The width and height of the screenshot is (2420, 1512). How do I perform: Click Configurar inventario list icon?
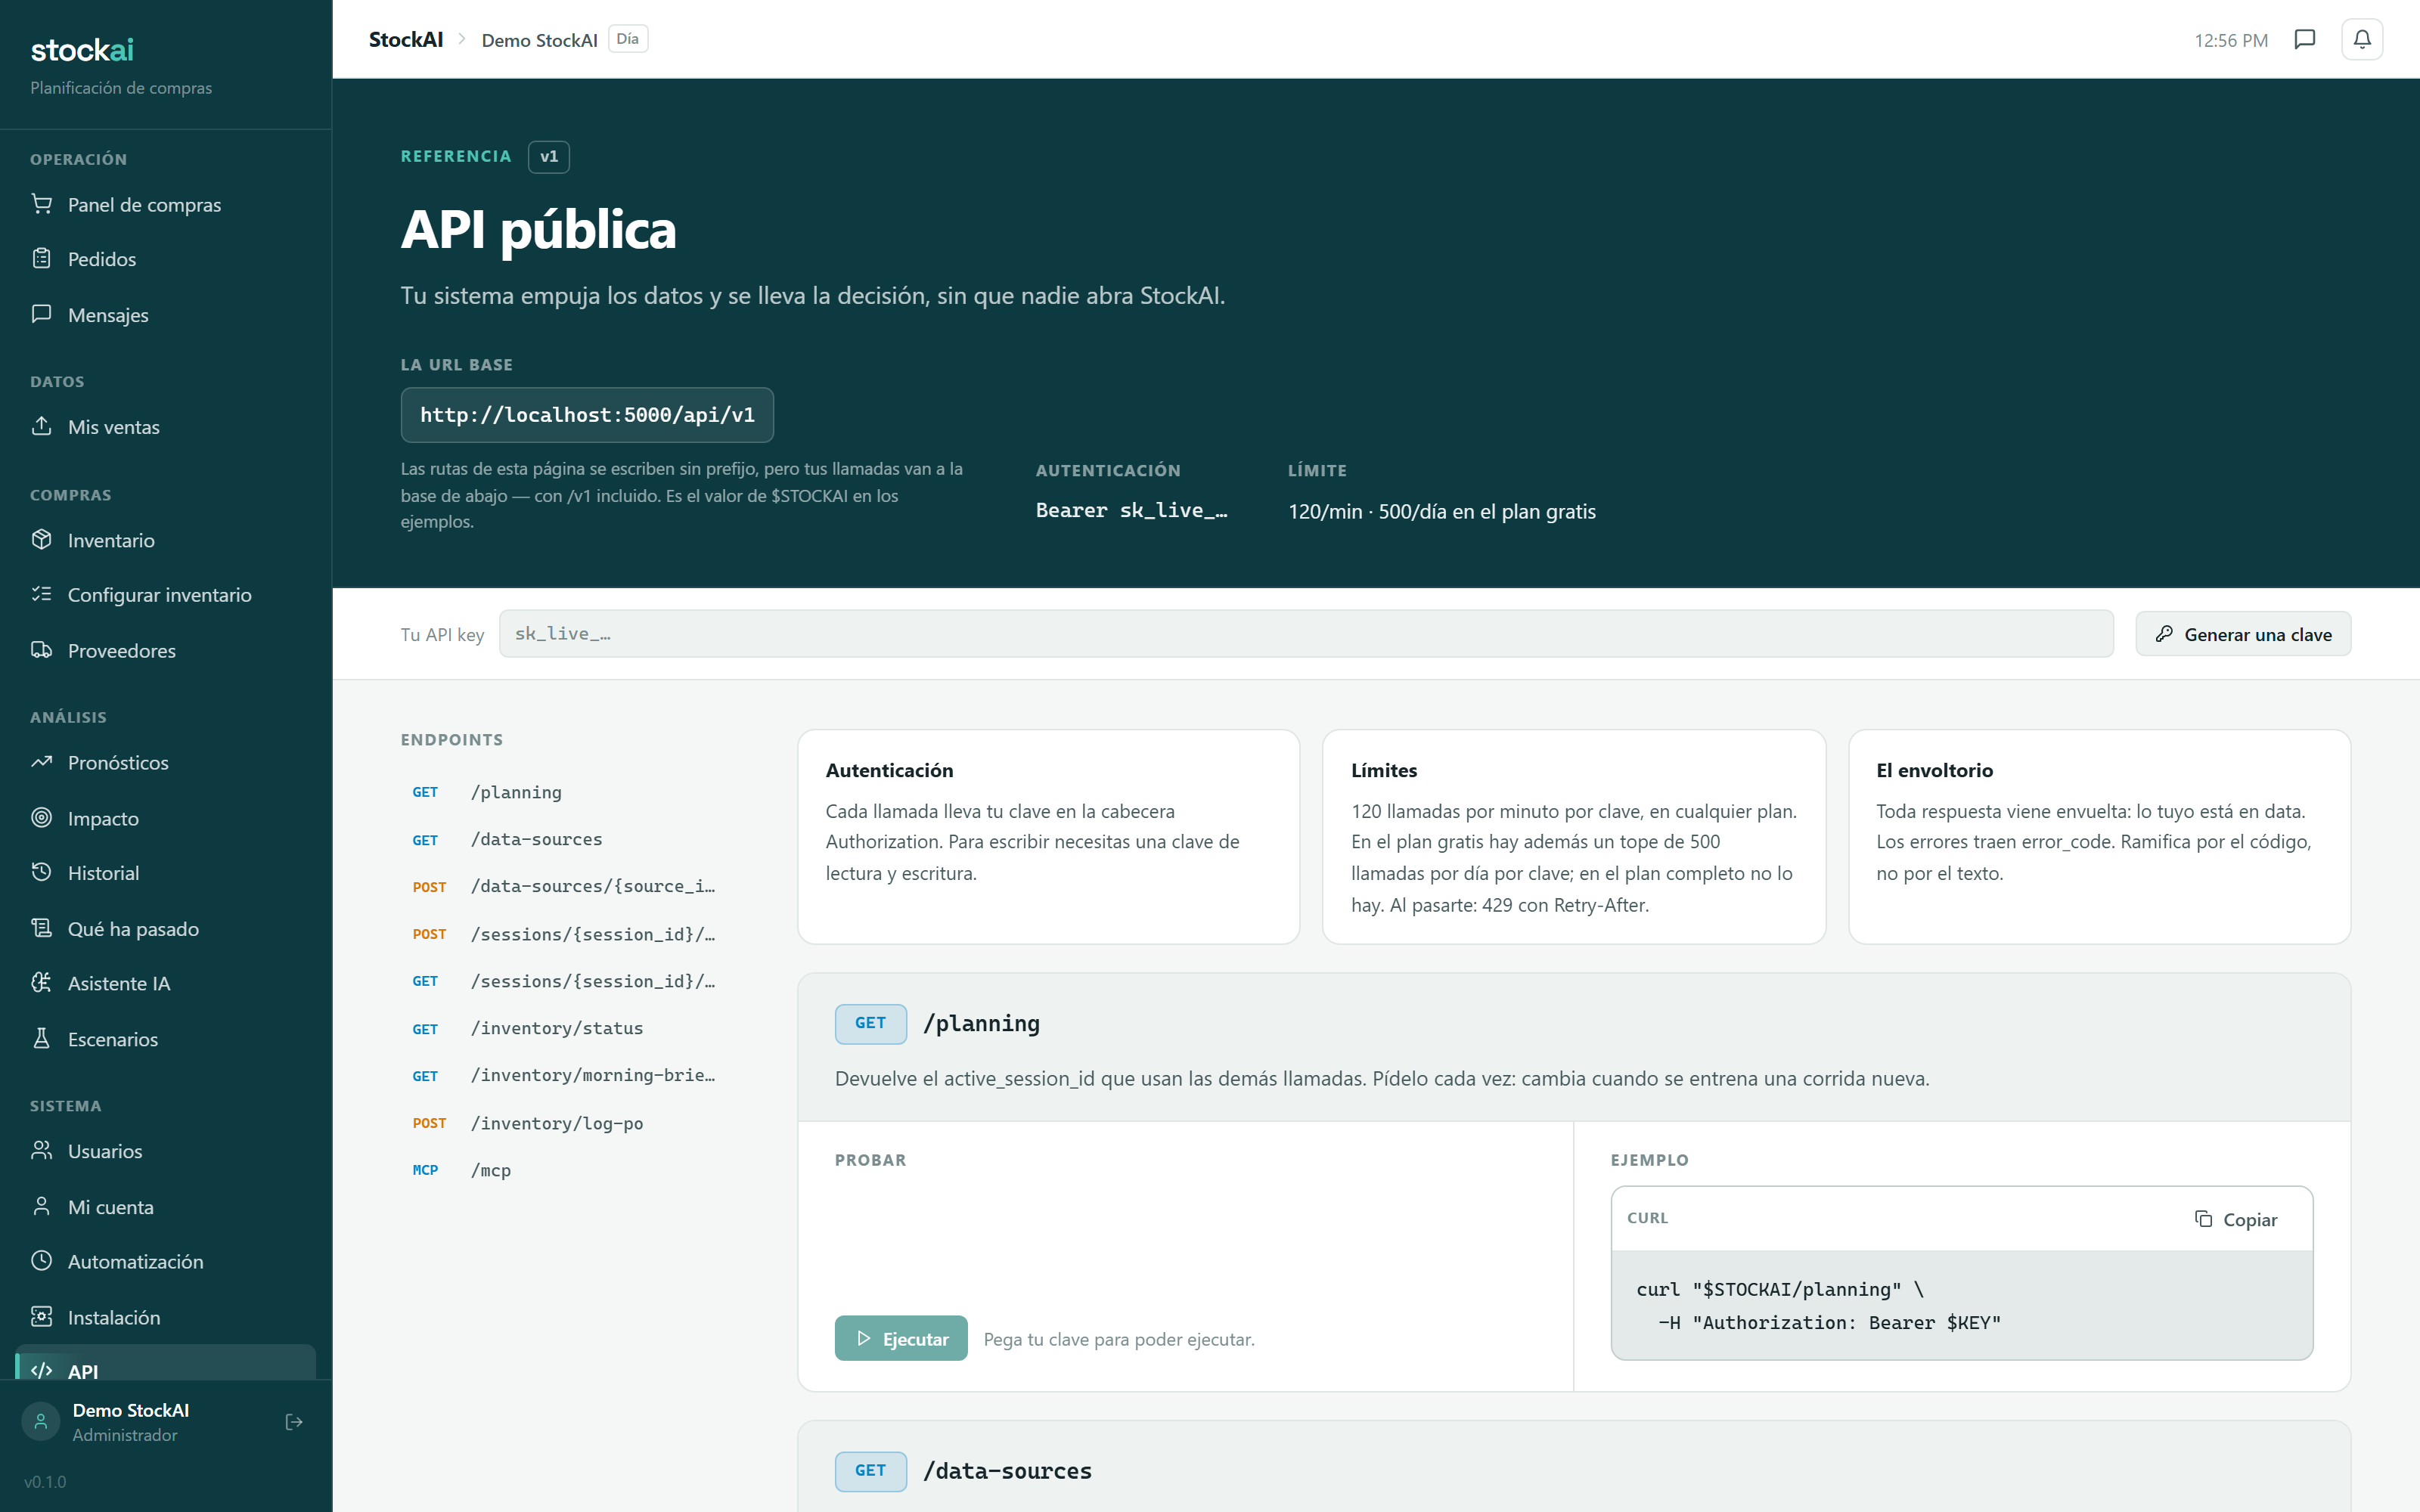click(41, 594)
